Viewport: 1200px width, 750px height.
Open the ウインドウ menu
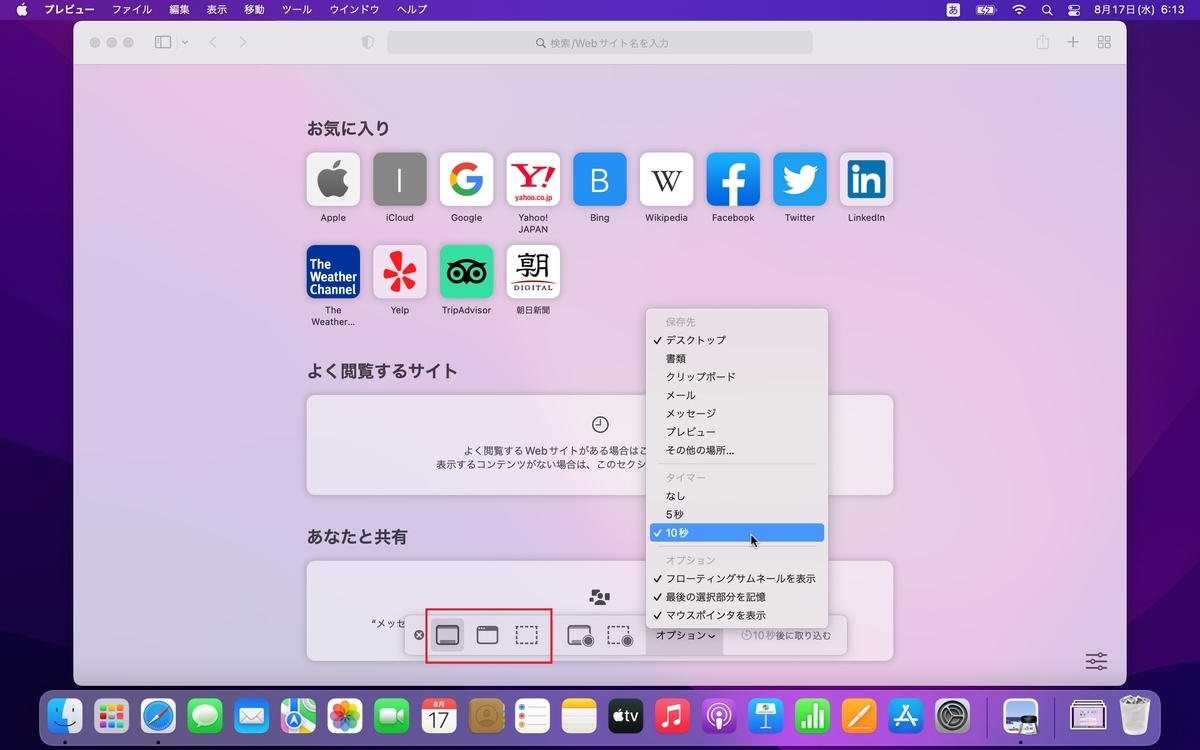click(354, 9)
